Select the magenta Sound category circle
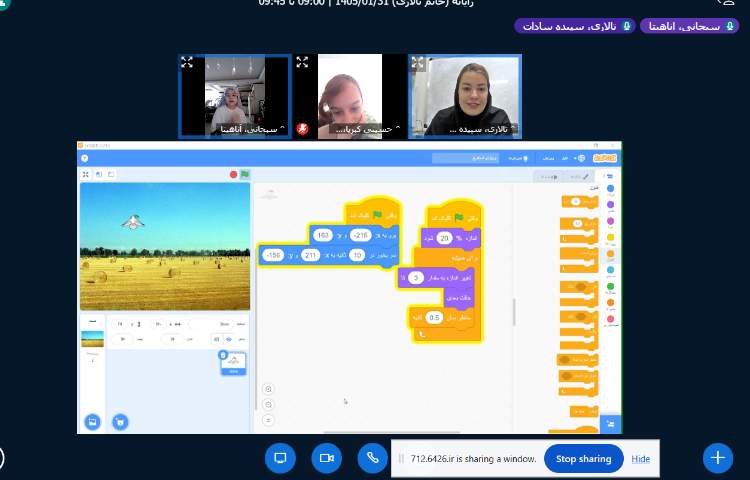The width and height of the screenshot is (750, 480). pos(610,221)
